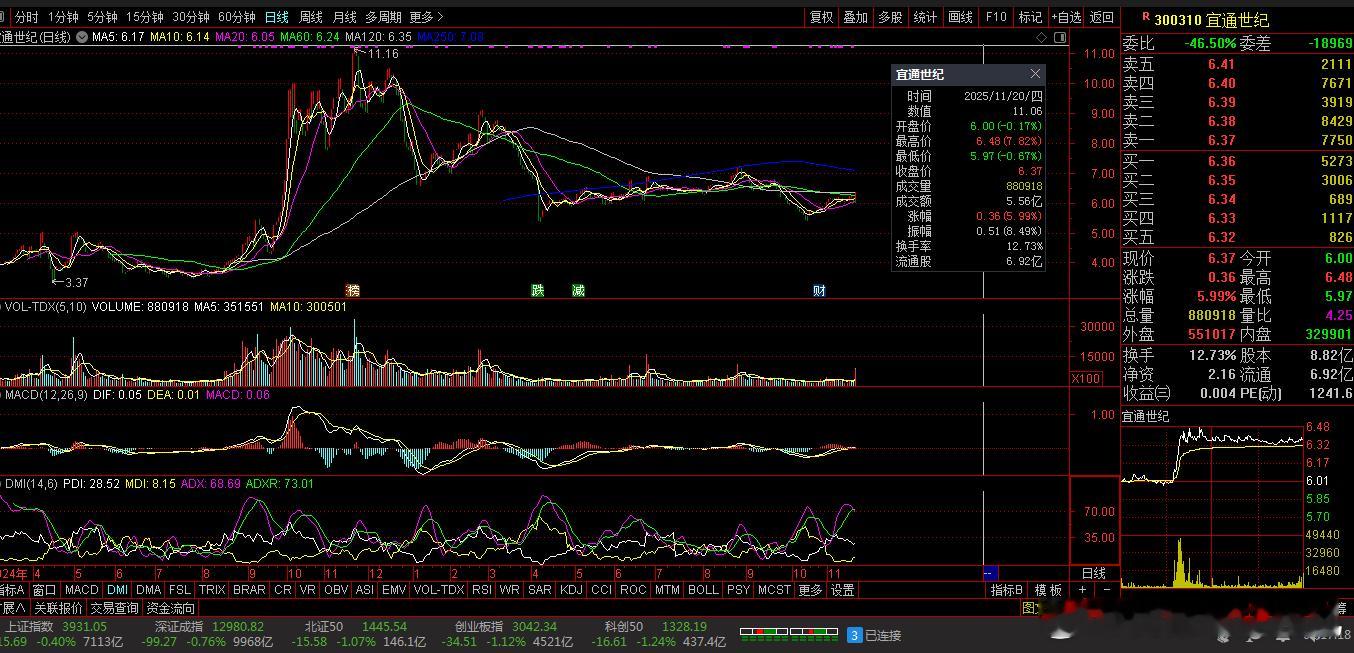Image resolution: width=1354 pixels, height=653 pixels.
Task: Click the 财 financial report marker
Action: pyautogui.click(x=819, y=290)
